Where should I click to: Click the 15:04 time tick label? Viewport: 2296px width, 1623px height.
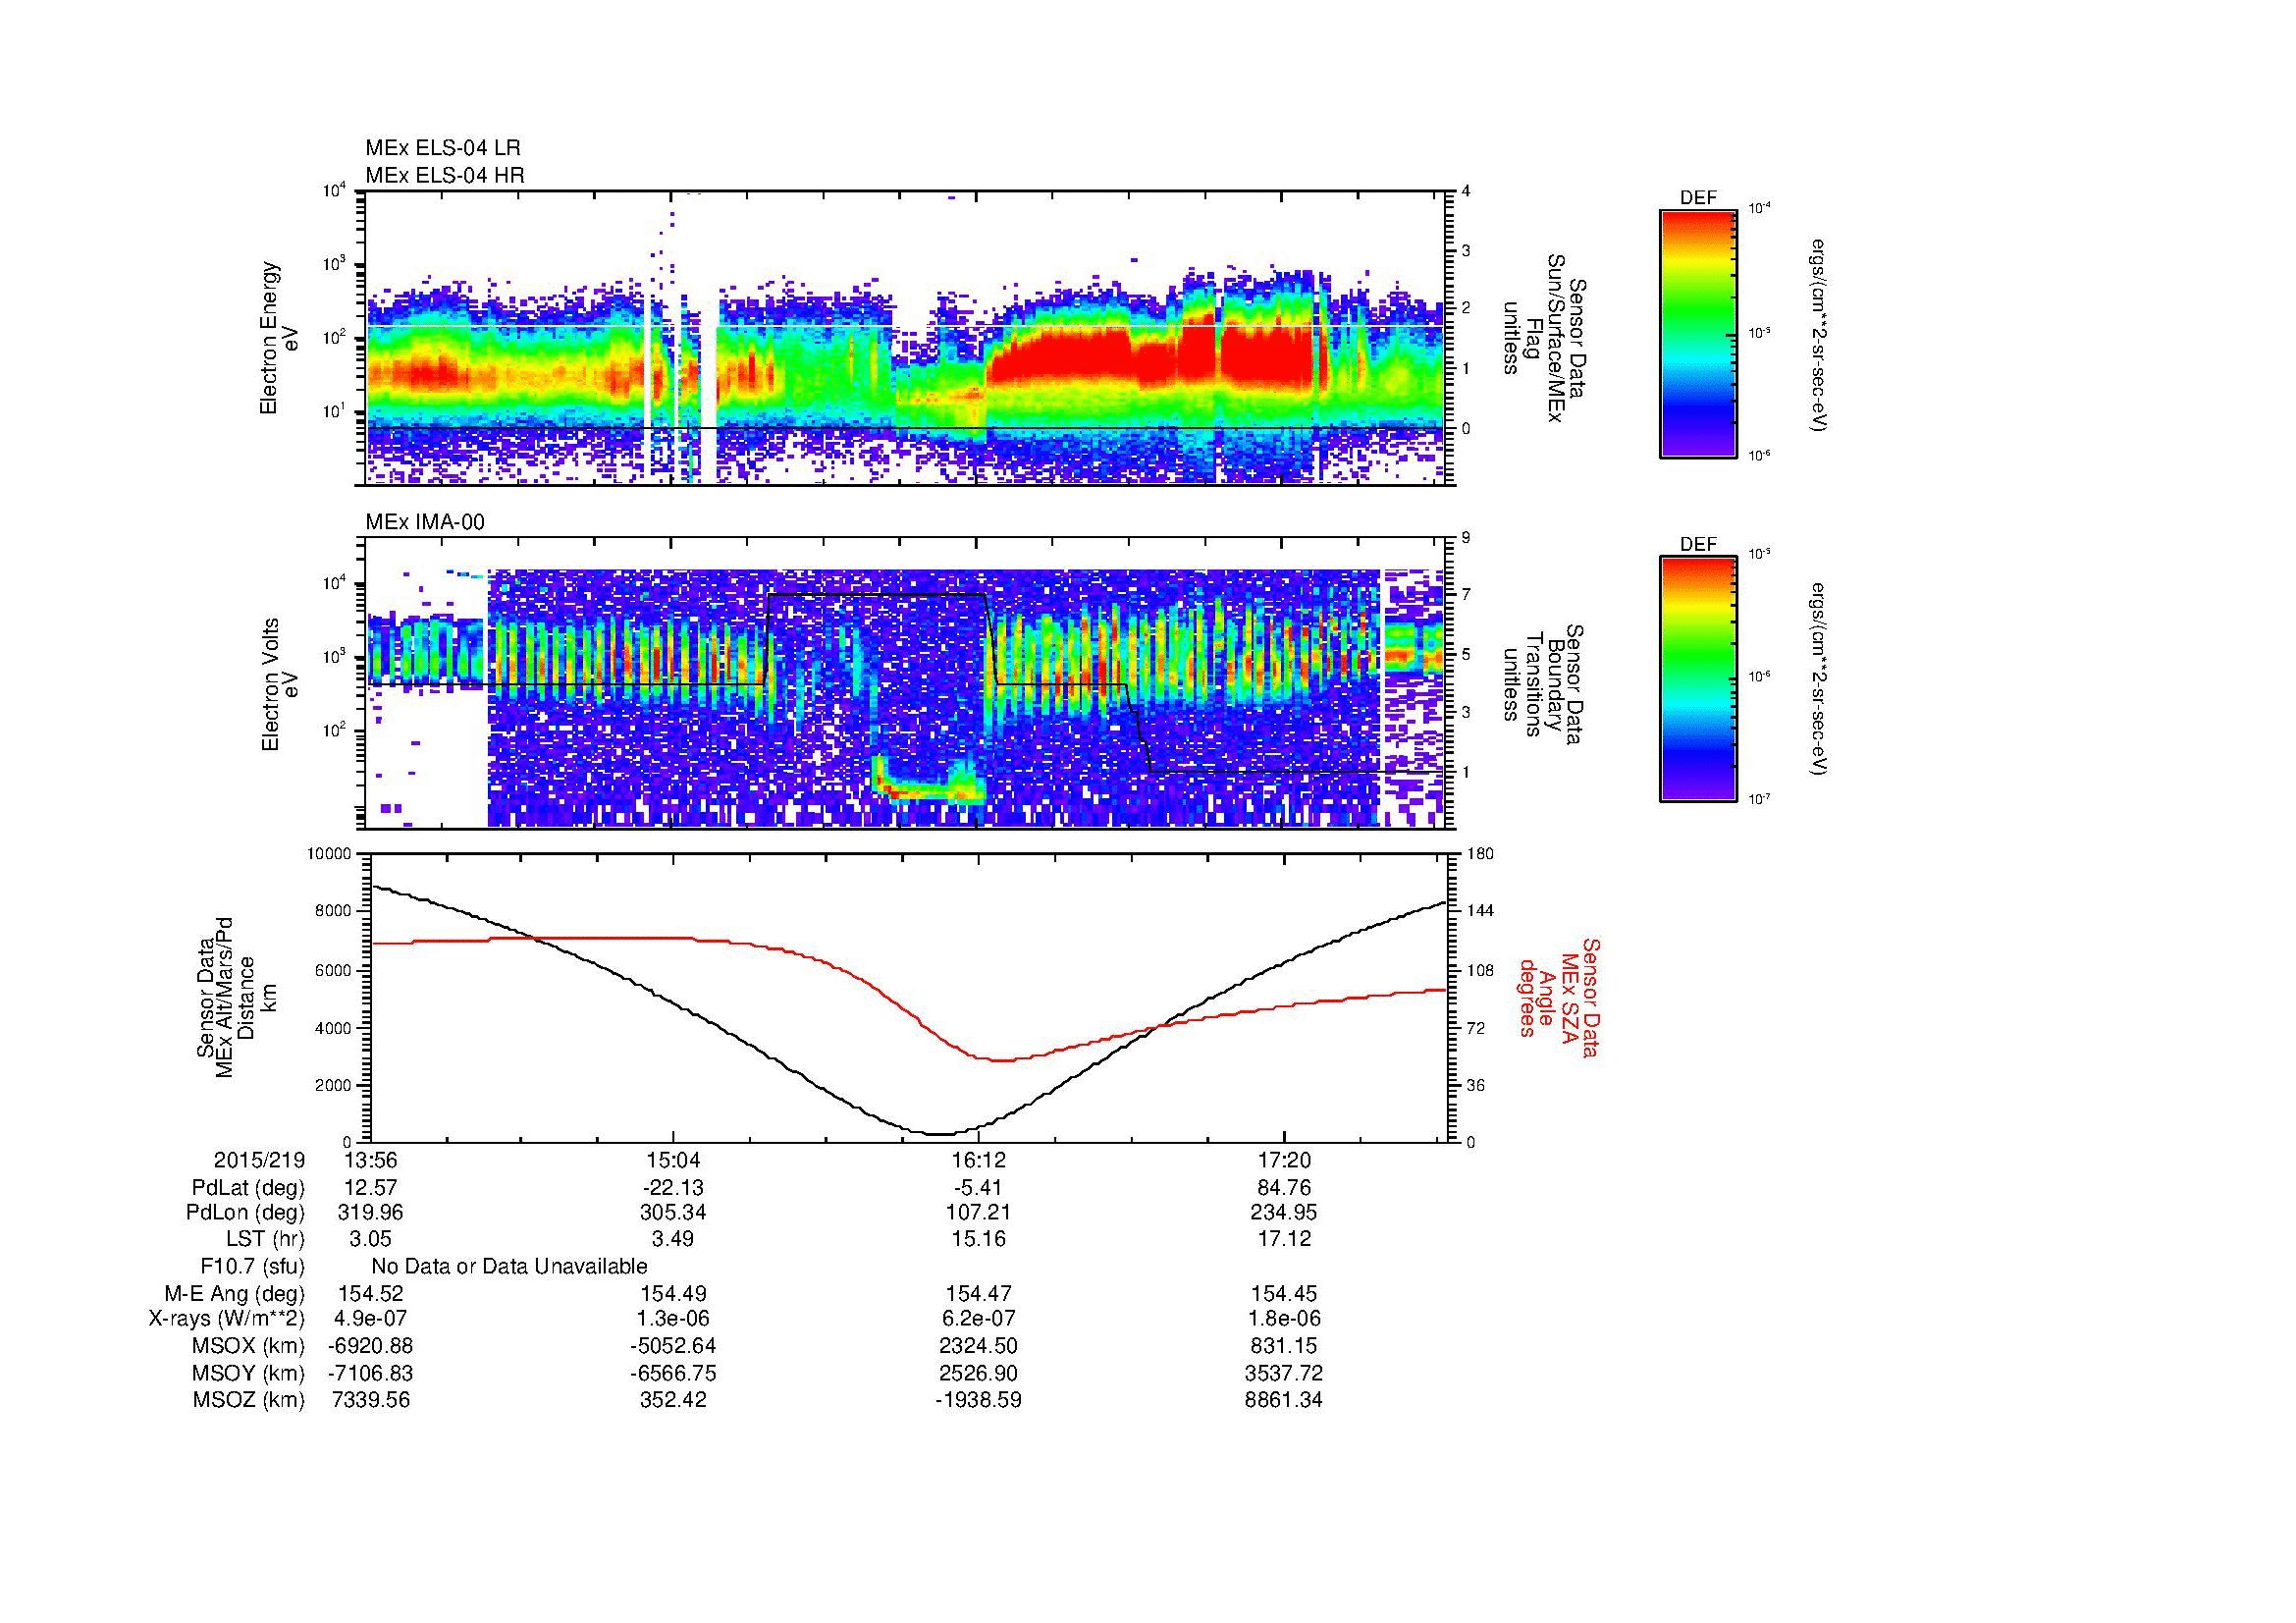(x=673, y=1160)
